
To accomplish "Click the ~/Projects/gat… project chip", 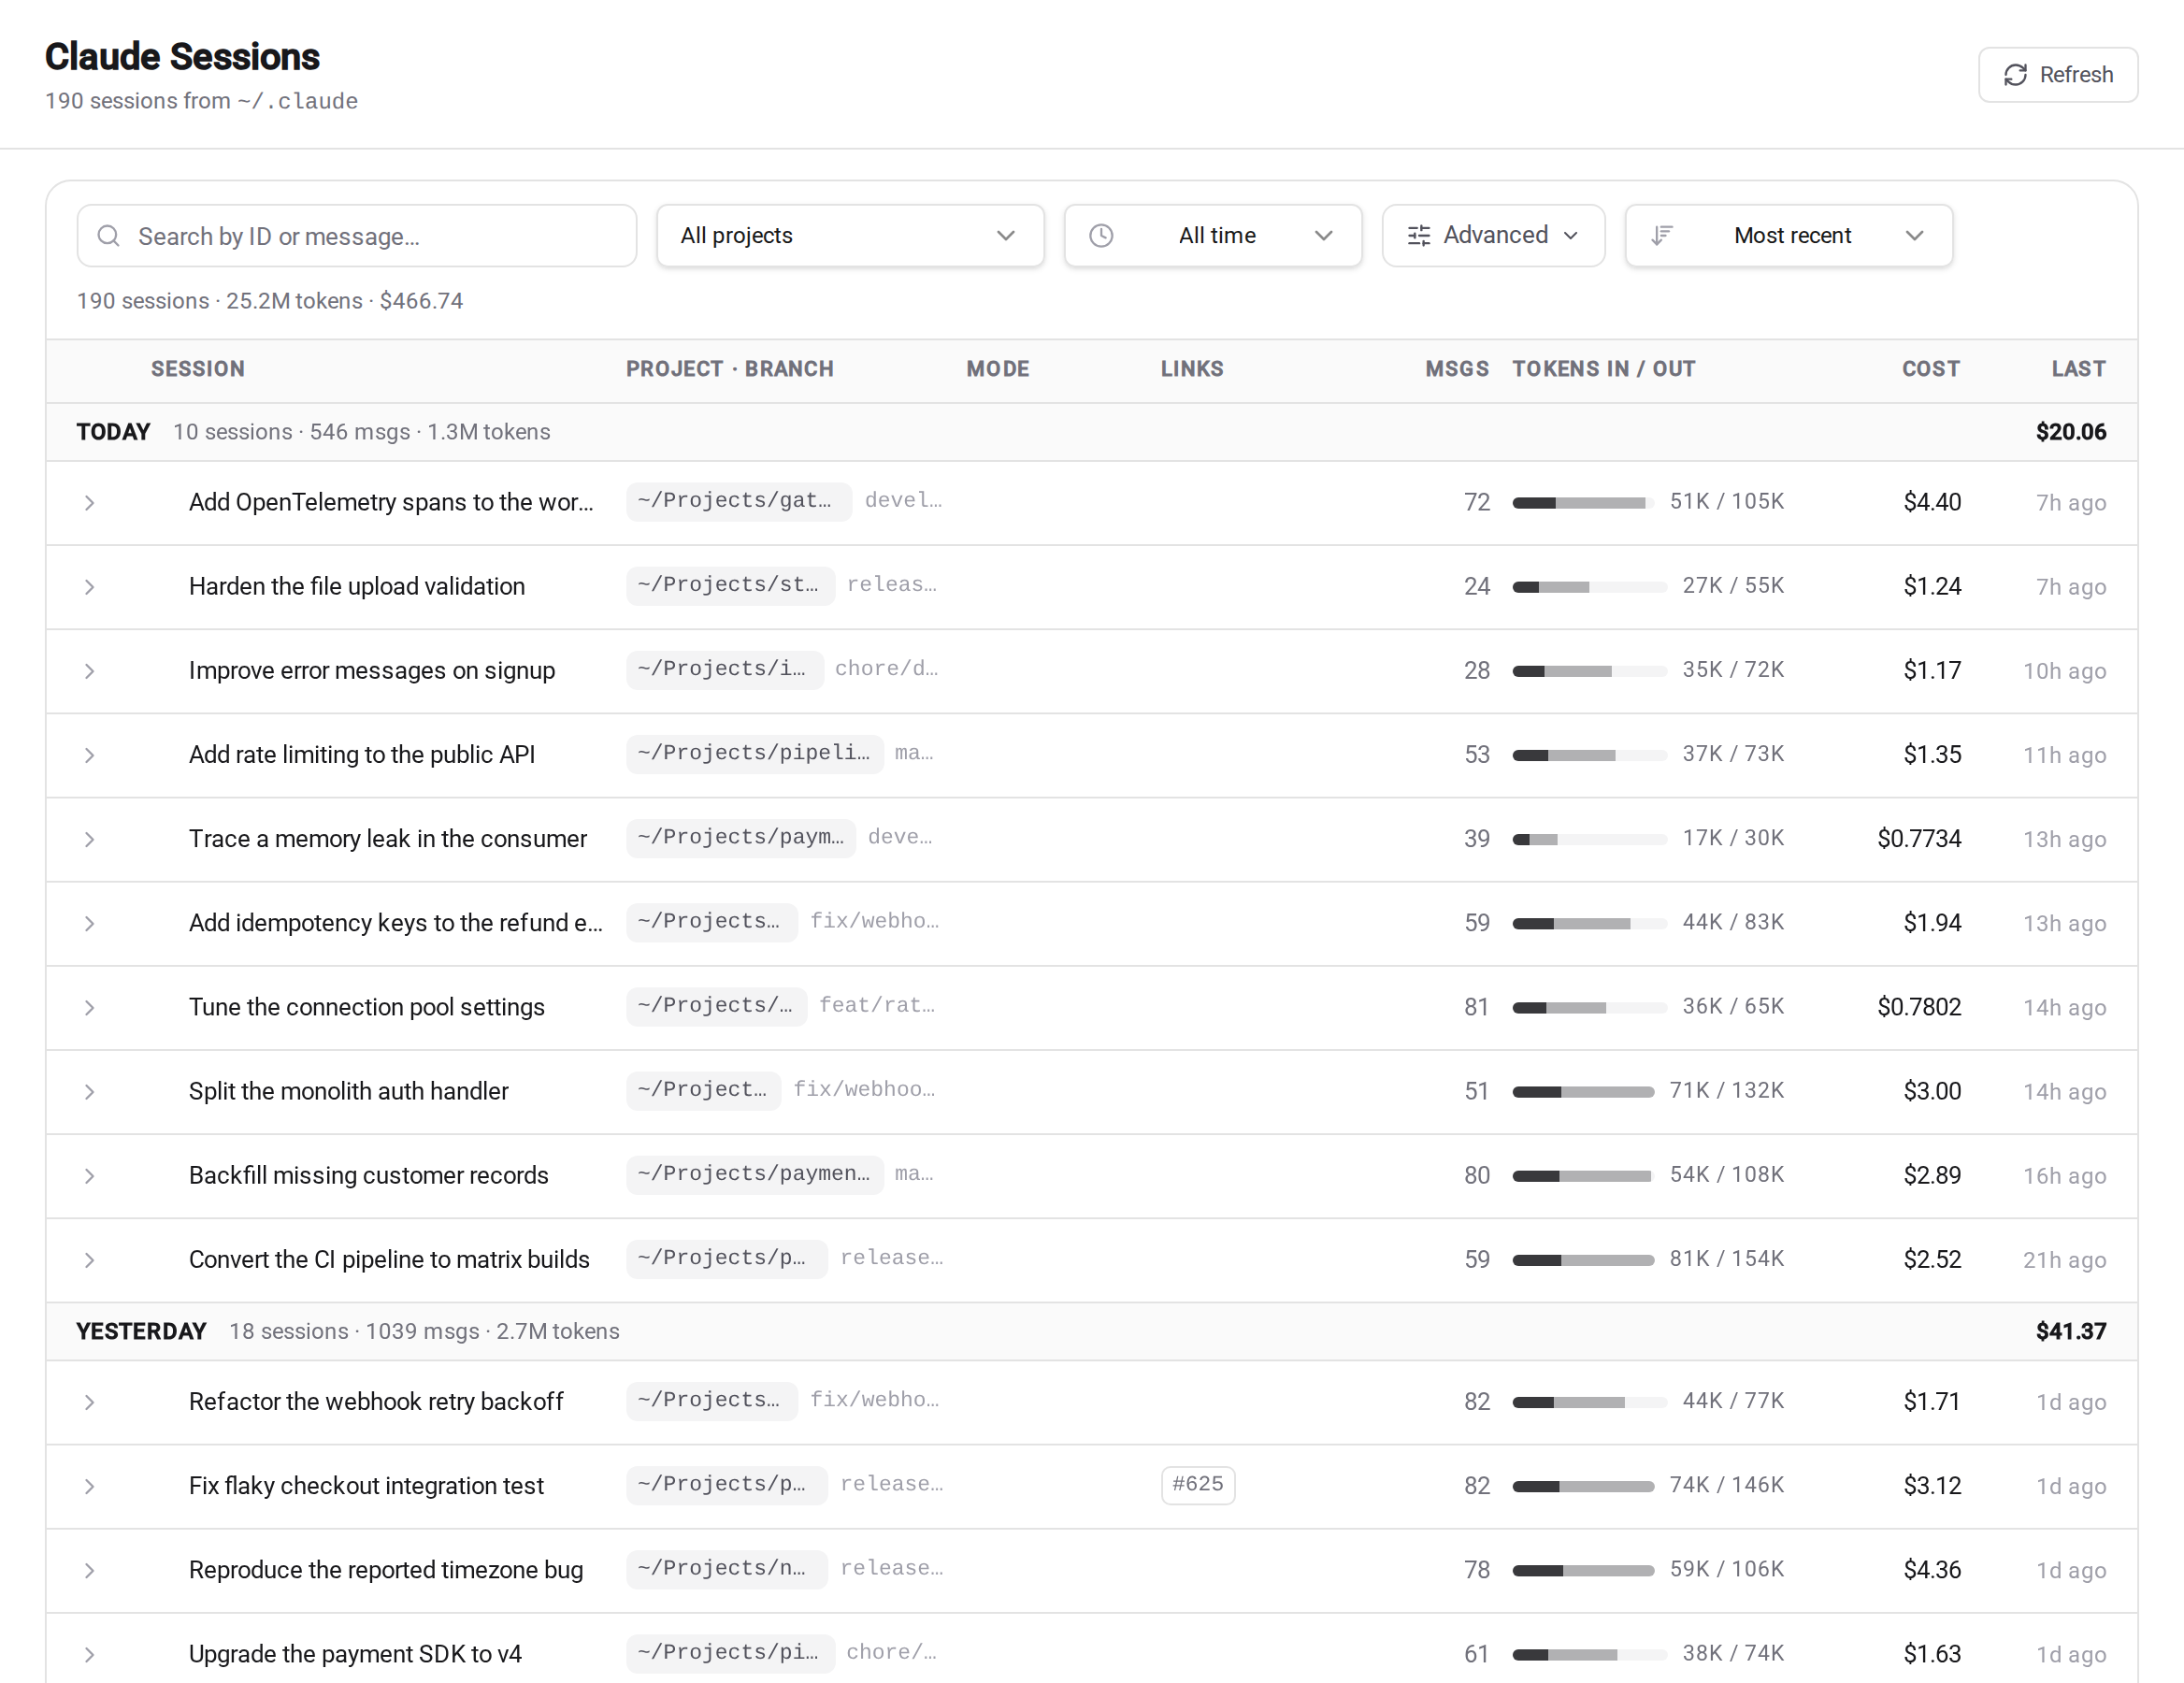I will [x=738, y=501].
